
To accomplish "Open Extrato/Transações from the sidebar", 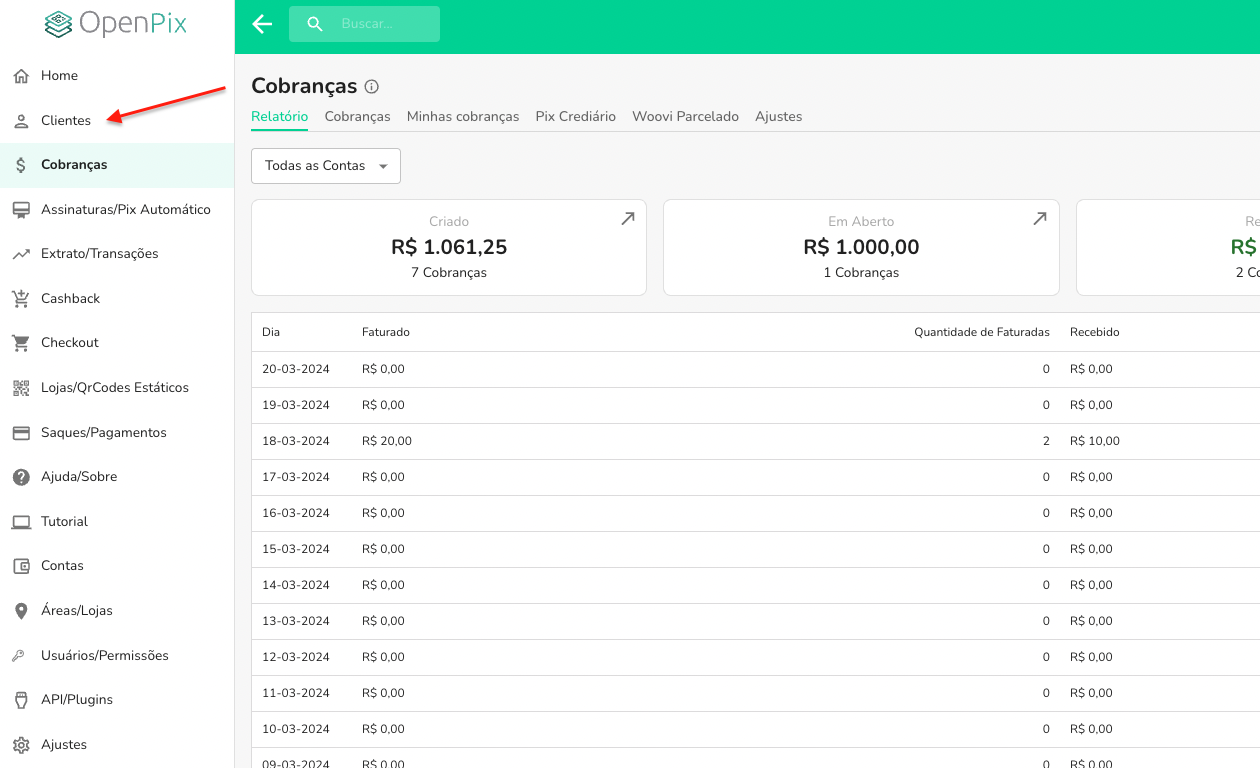I will 99,254.
